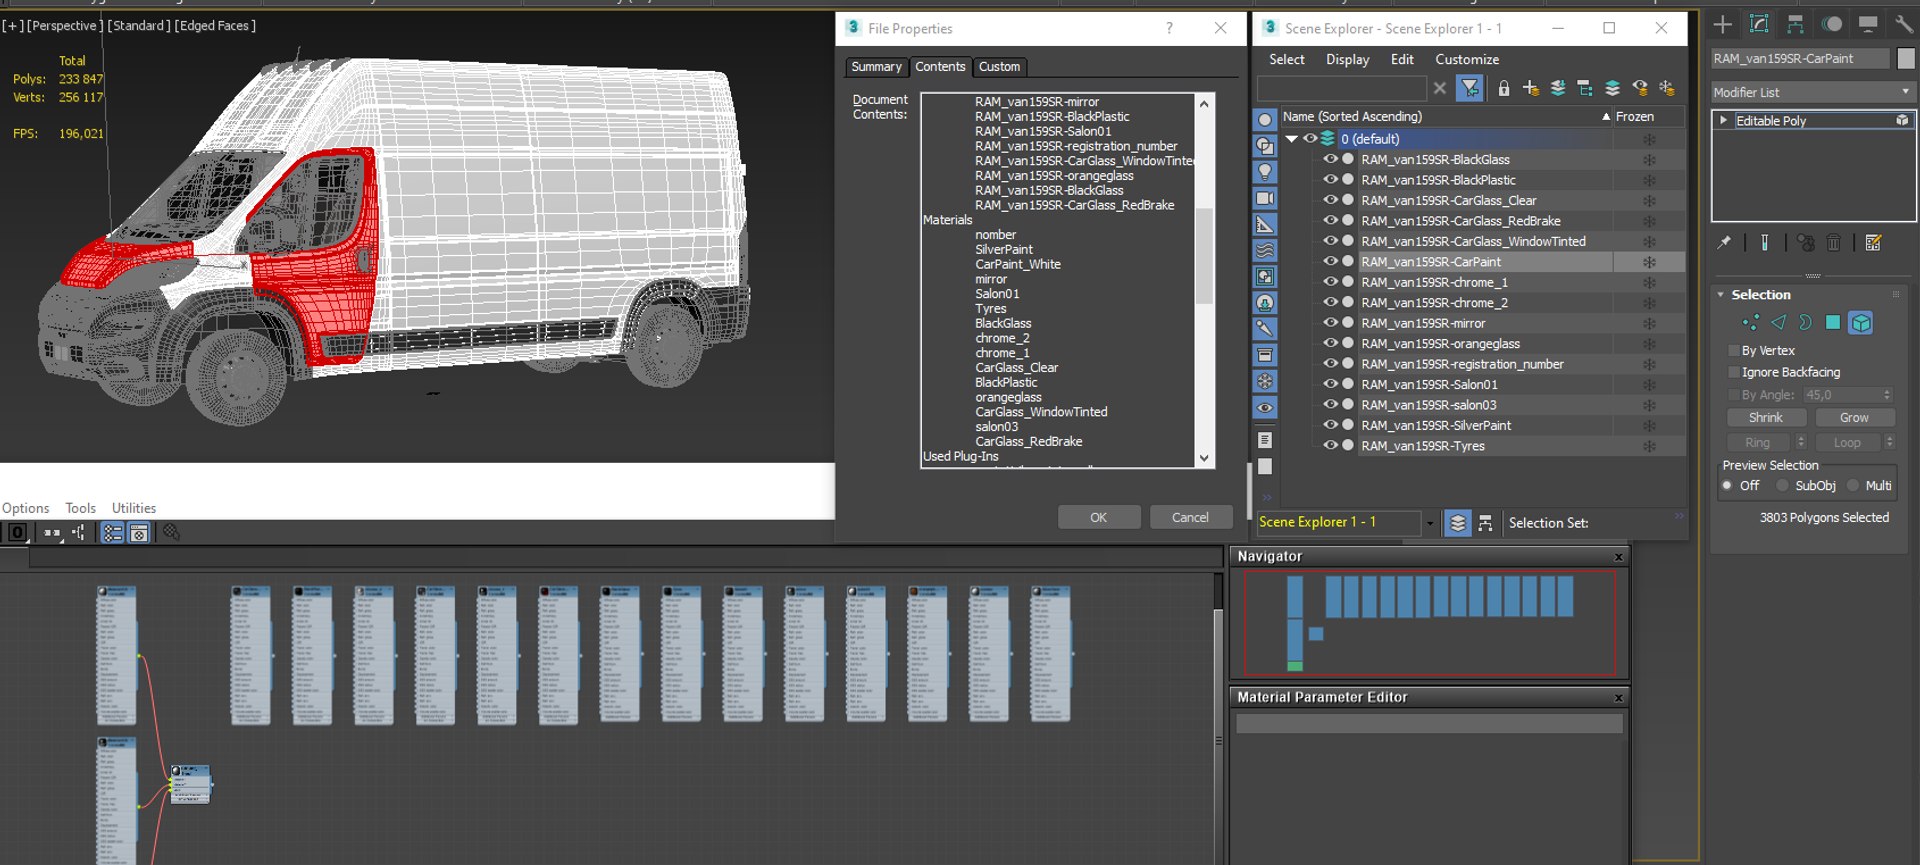1920x865 pixels.
Task: Collapse the 0 (default) layer tree
Action: click(x=1291, y=139)
